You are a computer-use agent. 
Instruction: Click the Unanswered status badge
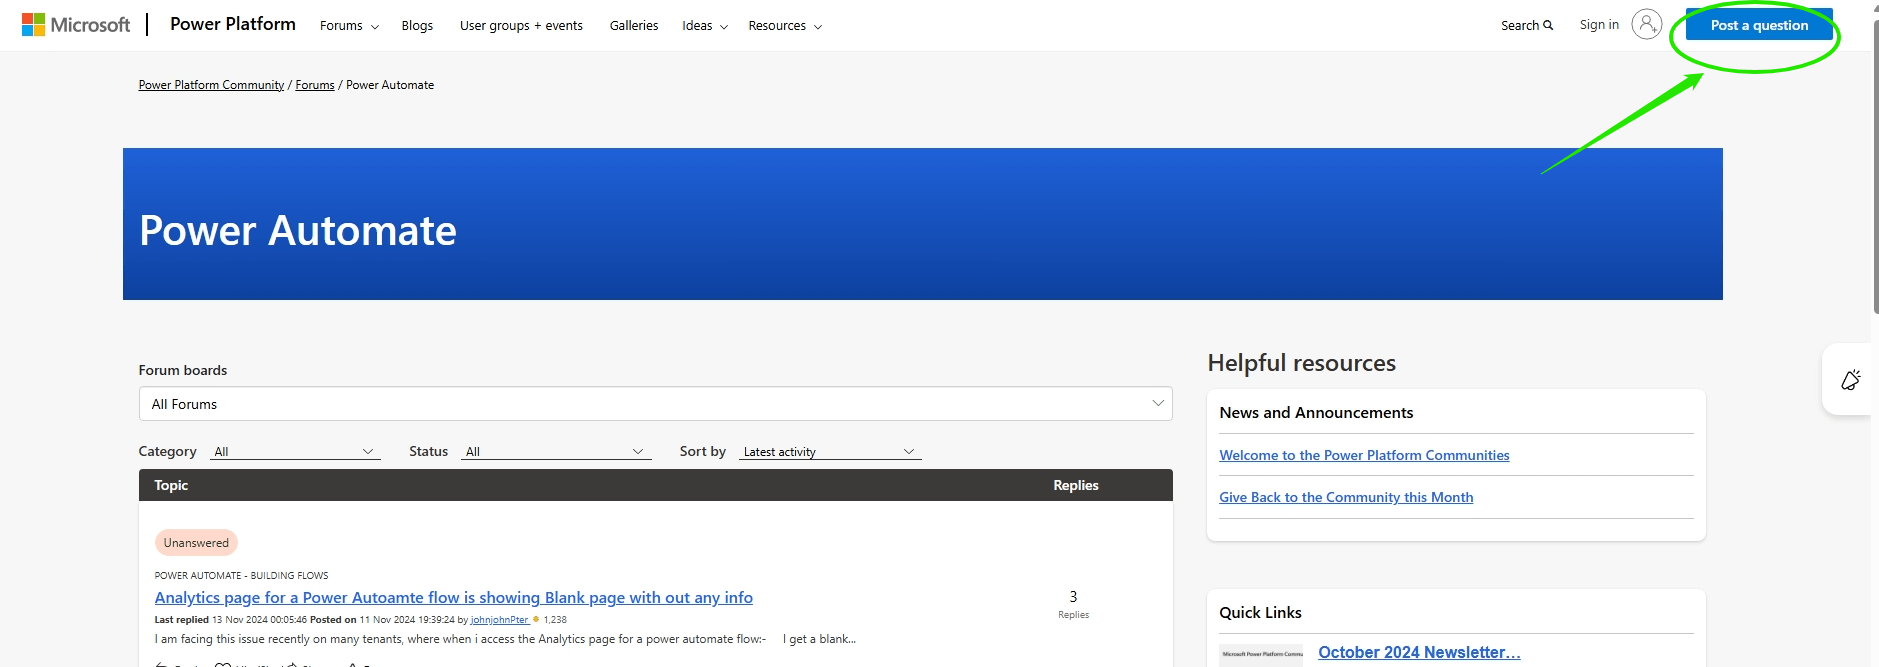pos(196,543)
